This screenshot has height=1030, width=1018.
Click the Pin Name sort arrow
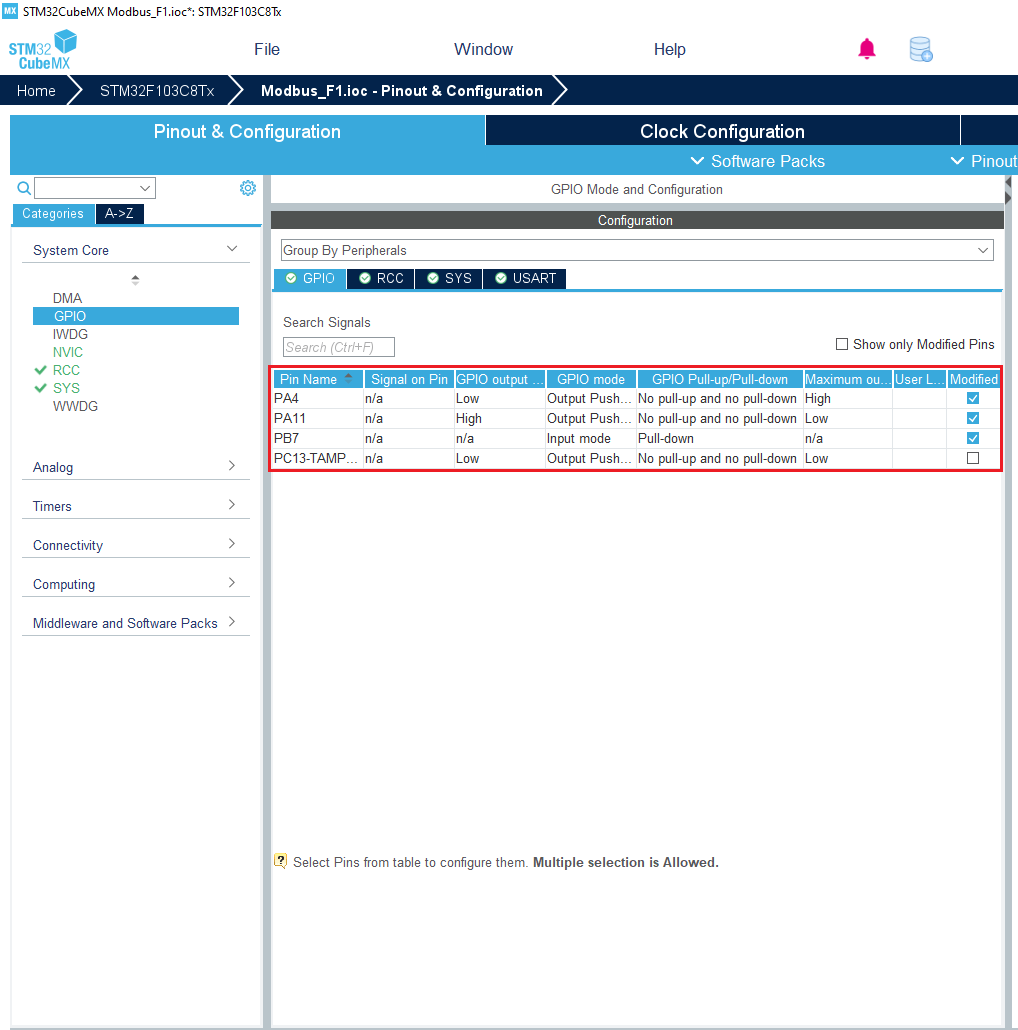point(348,378)
